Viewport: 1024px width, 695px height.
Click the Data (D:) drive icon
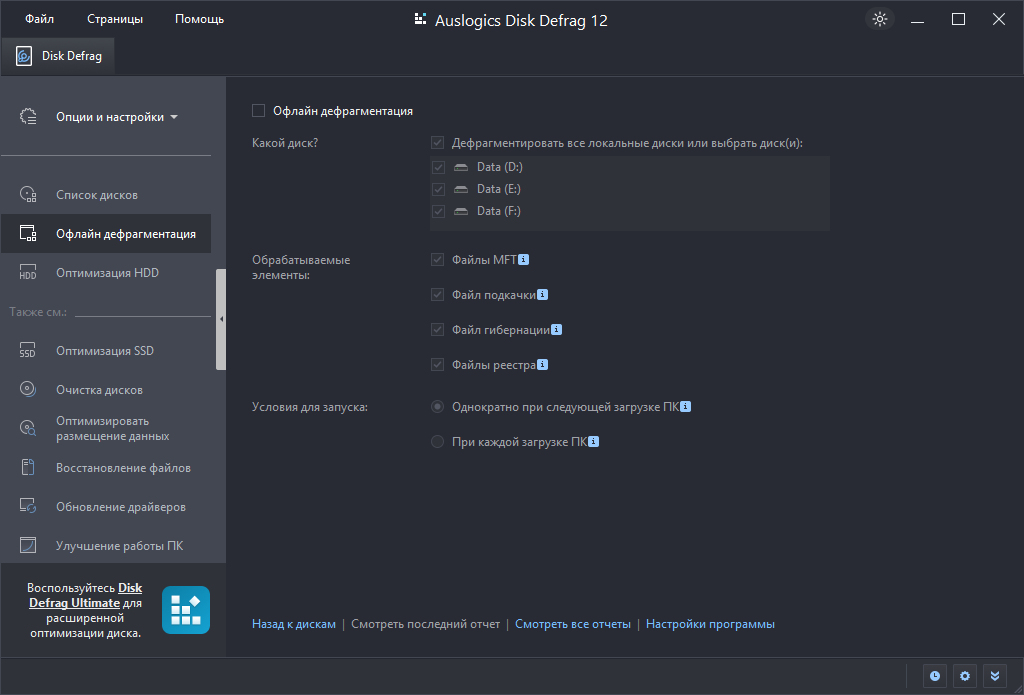pos(461,167)
